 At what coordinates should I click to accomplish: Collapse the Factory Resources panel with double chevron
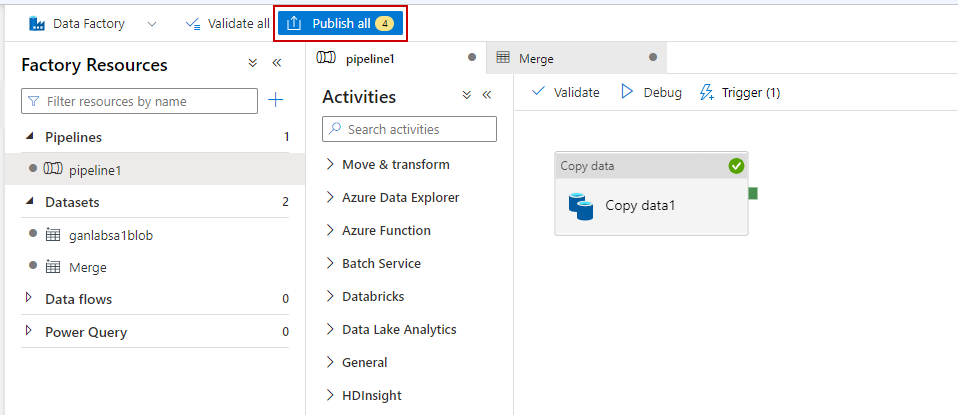point(277,63)
